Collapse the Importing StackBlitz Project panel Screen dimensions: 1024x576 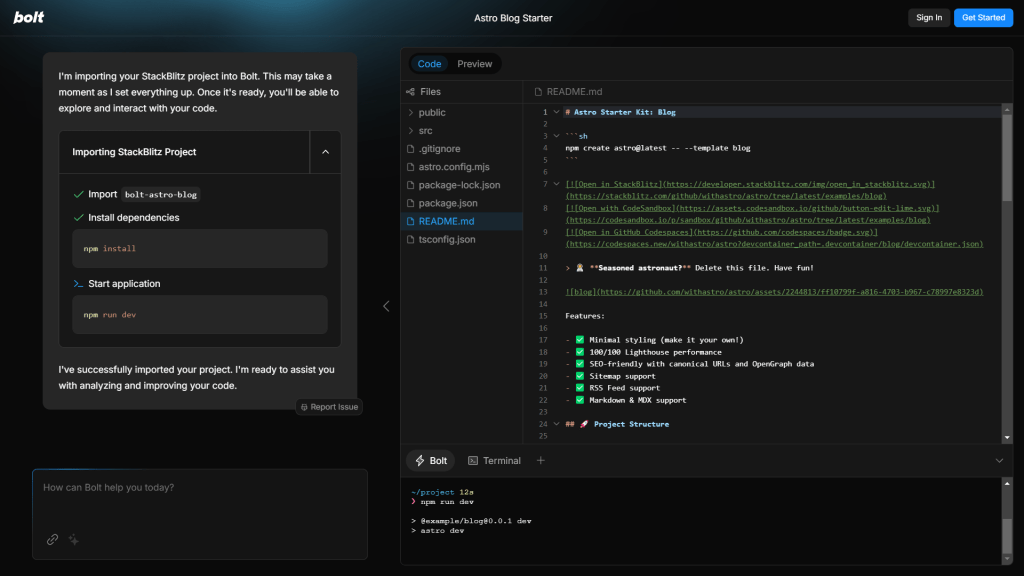(325, 153)
